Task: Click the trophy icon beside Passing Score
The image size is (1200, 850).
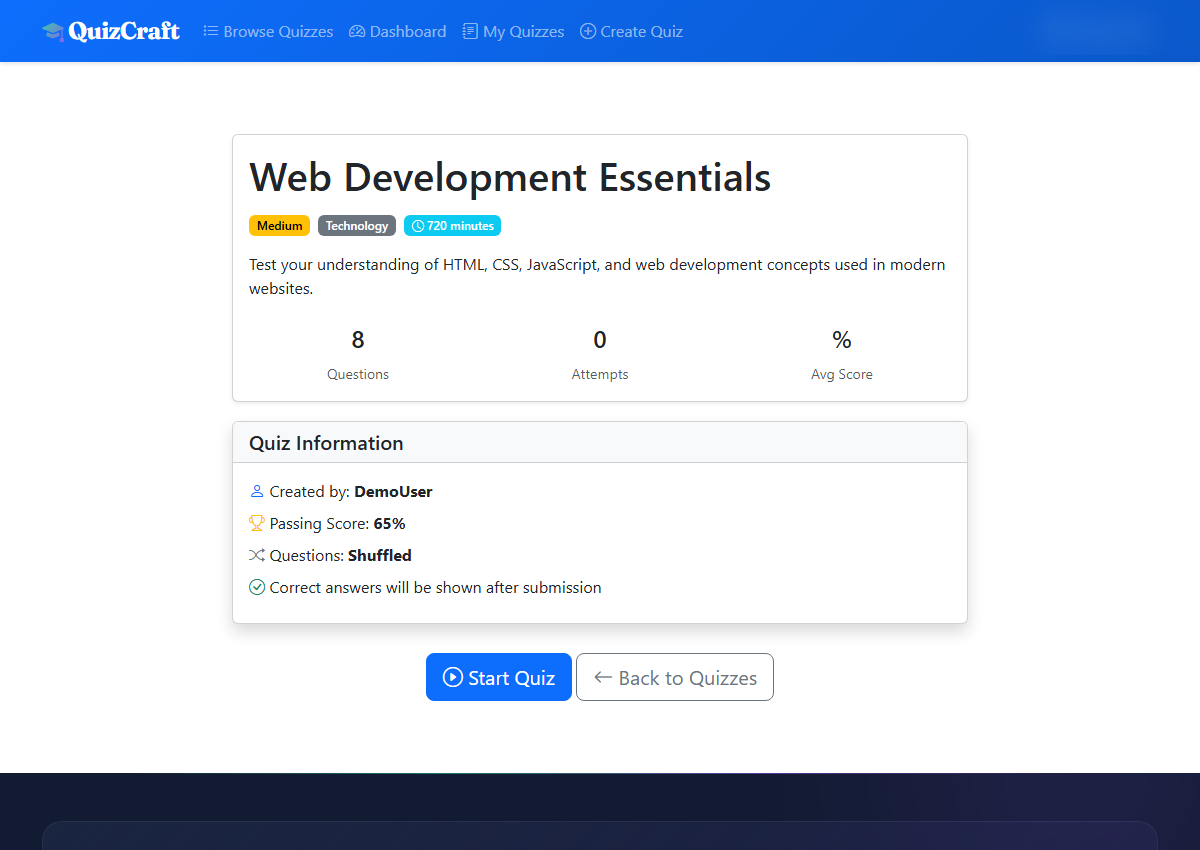Action: pyautogui.click(x=257, y=523)
